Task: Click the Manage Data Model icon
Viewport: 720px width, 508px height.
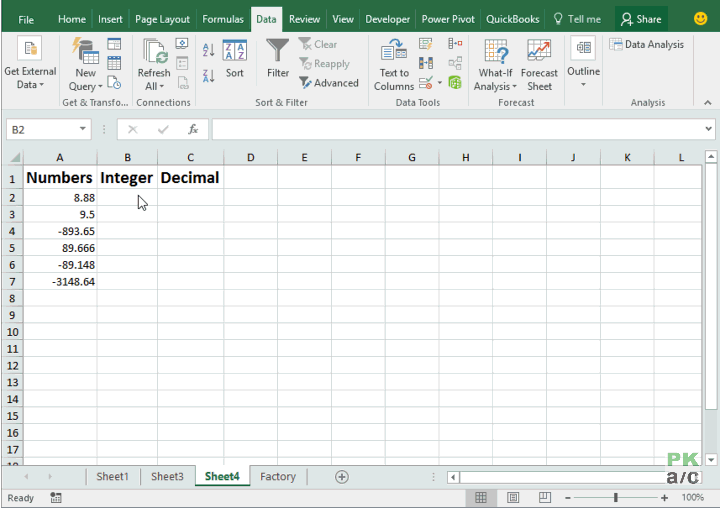Action: 455,83
